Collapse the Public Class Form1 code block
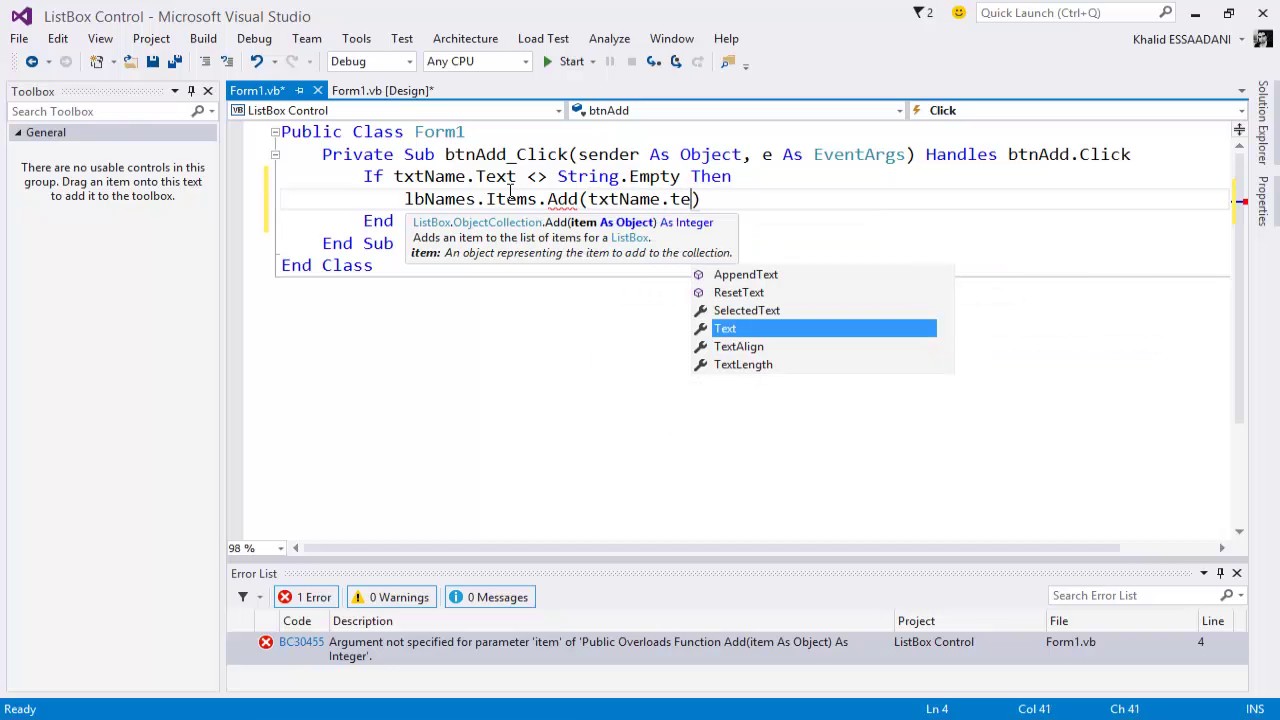The image size is (1280, 720). tap(274, 132)
